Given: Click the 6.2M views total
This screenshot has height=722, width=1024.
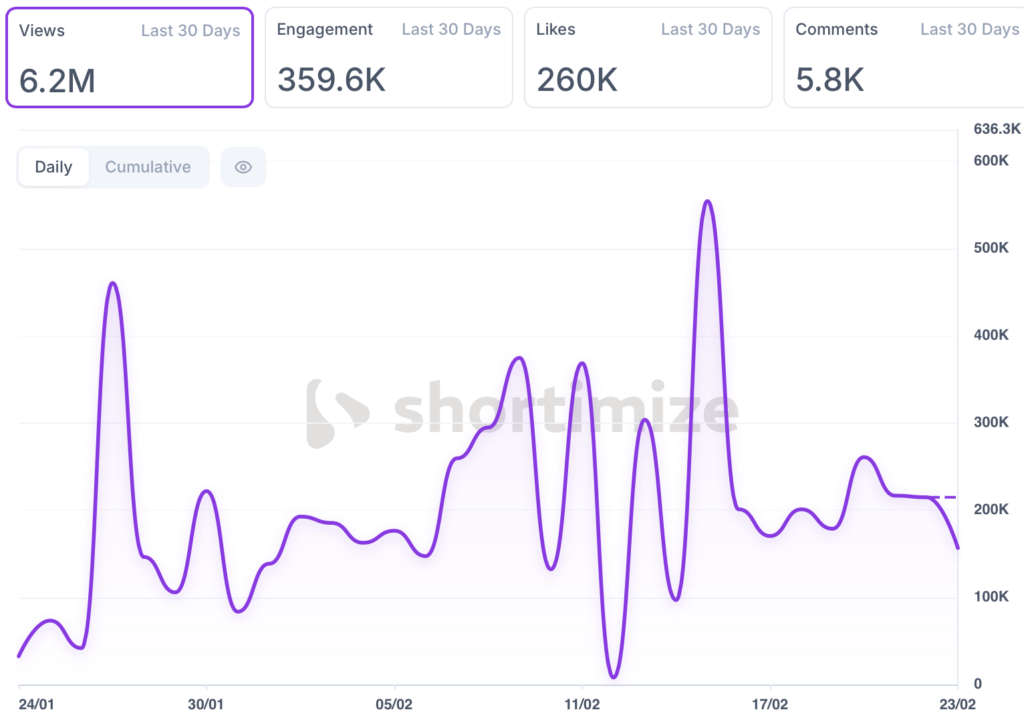Looking at the screenshot, I should pos(58,81).
